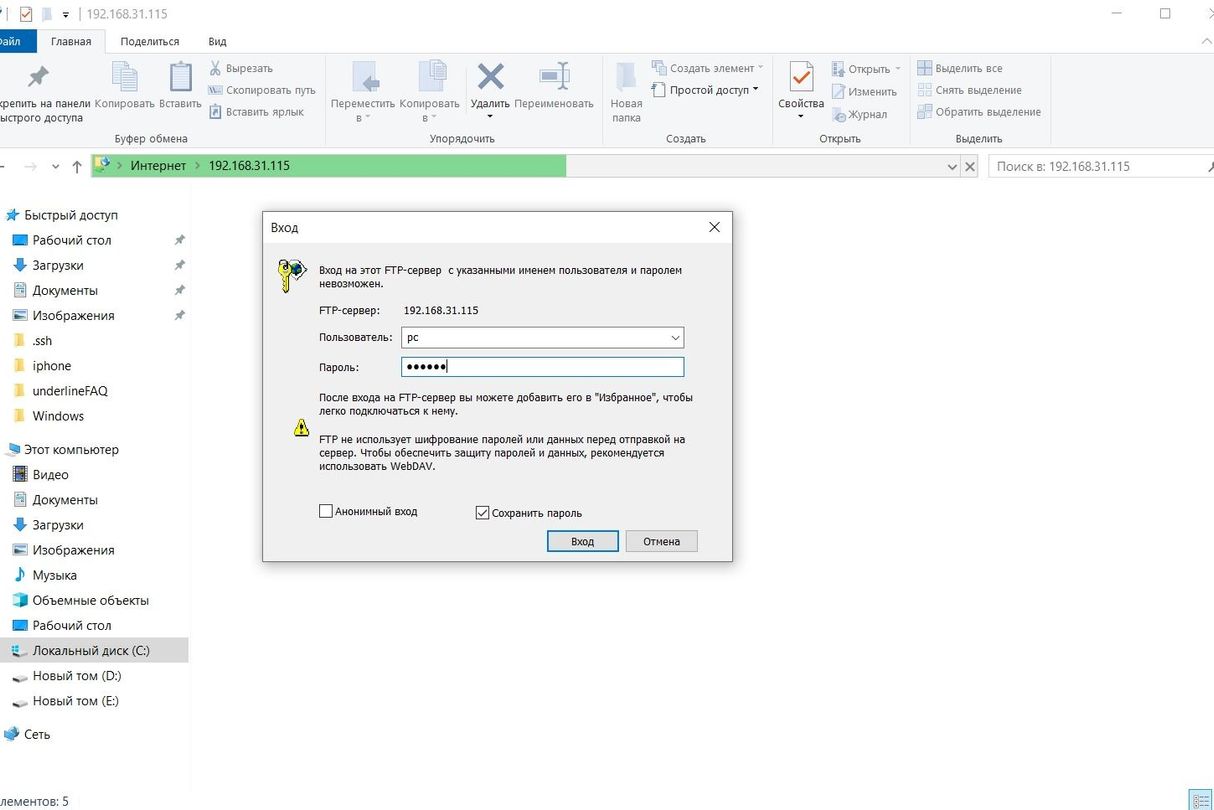
Task: Click the Paste (Вставить) clipboard icon
Action: [180, 77]
